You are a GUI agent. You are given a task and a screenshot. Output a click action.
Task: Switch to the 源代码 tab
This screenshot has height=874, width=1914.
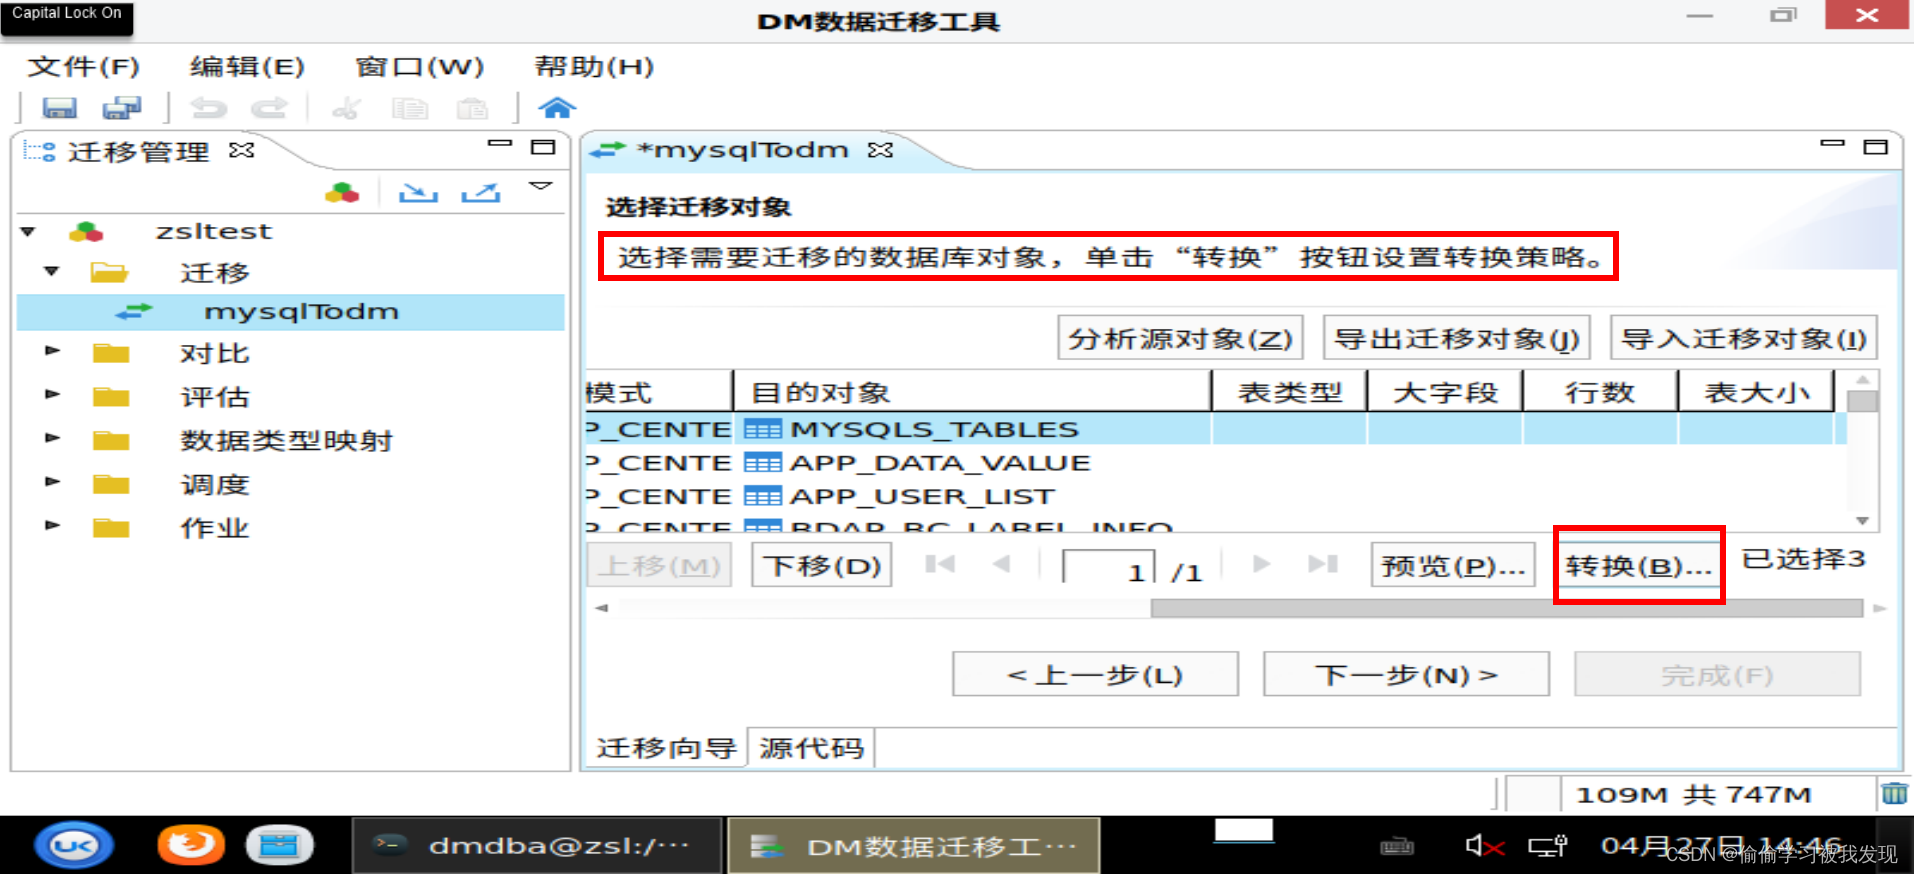click(811, 748)
